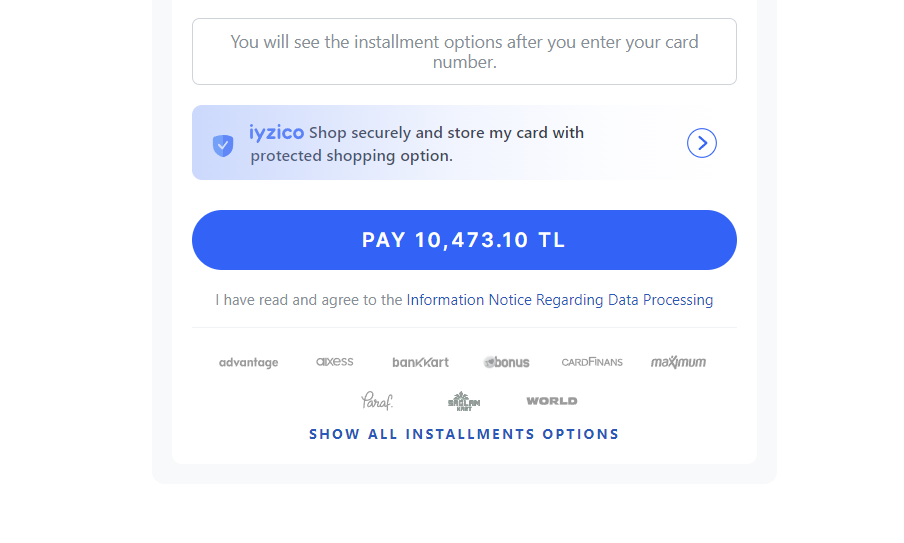The width and height of the screenshot is (904, 543).
Task: Click the axess card logo
Action: pyautogui.click(x=334, y=361)
